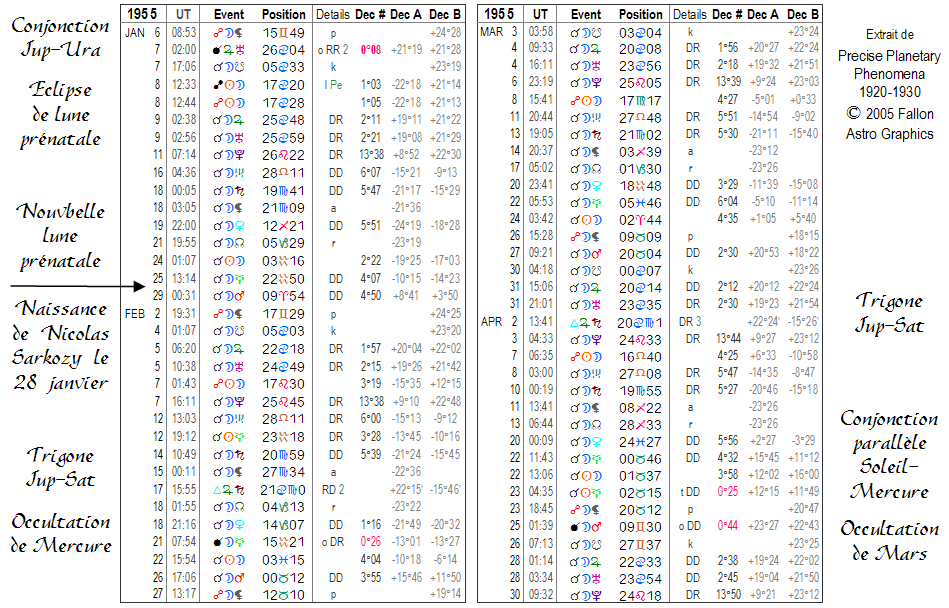This screenshot has width=949, height=608.
Task: Click the Event header in the JAN–FEB table
Action: (x=229, y=15)
